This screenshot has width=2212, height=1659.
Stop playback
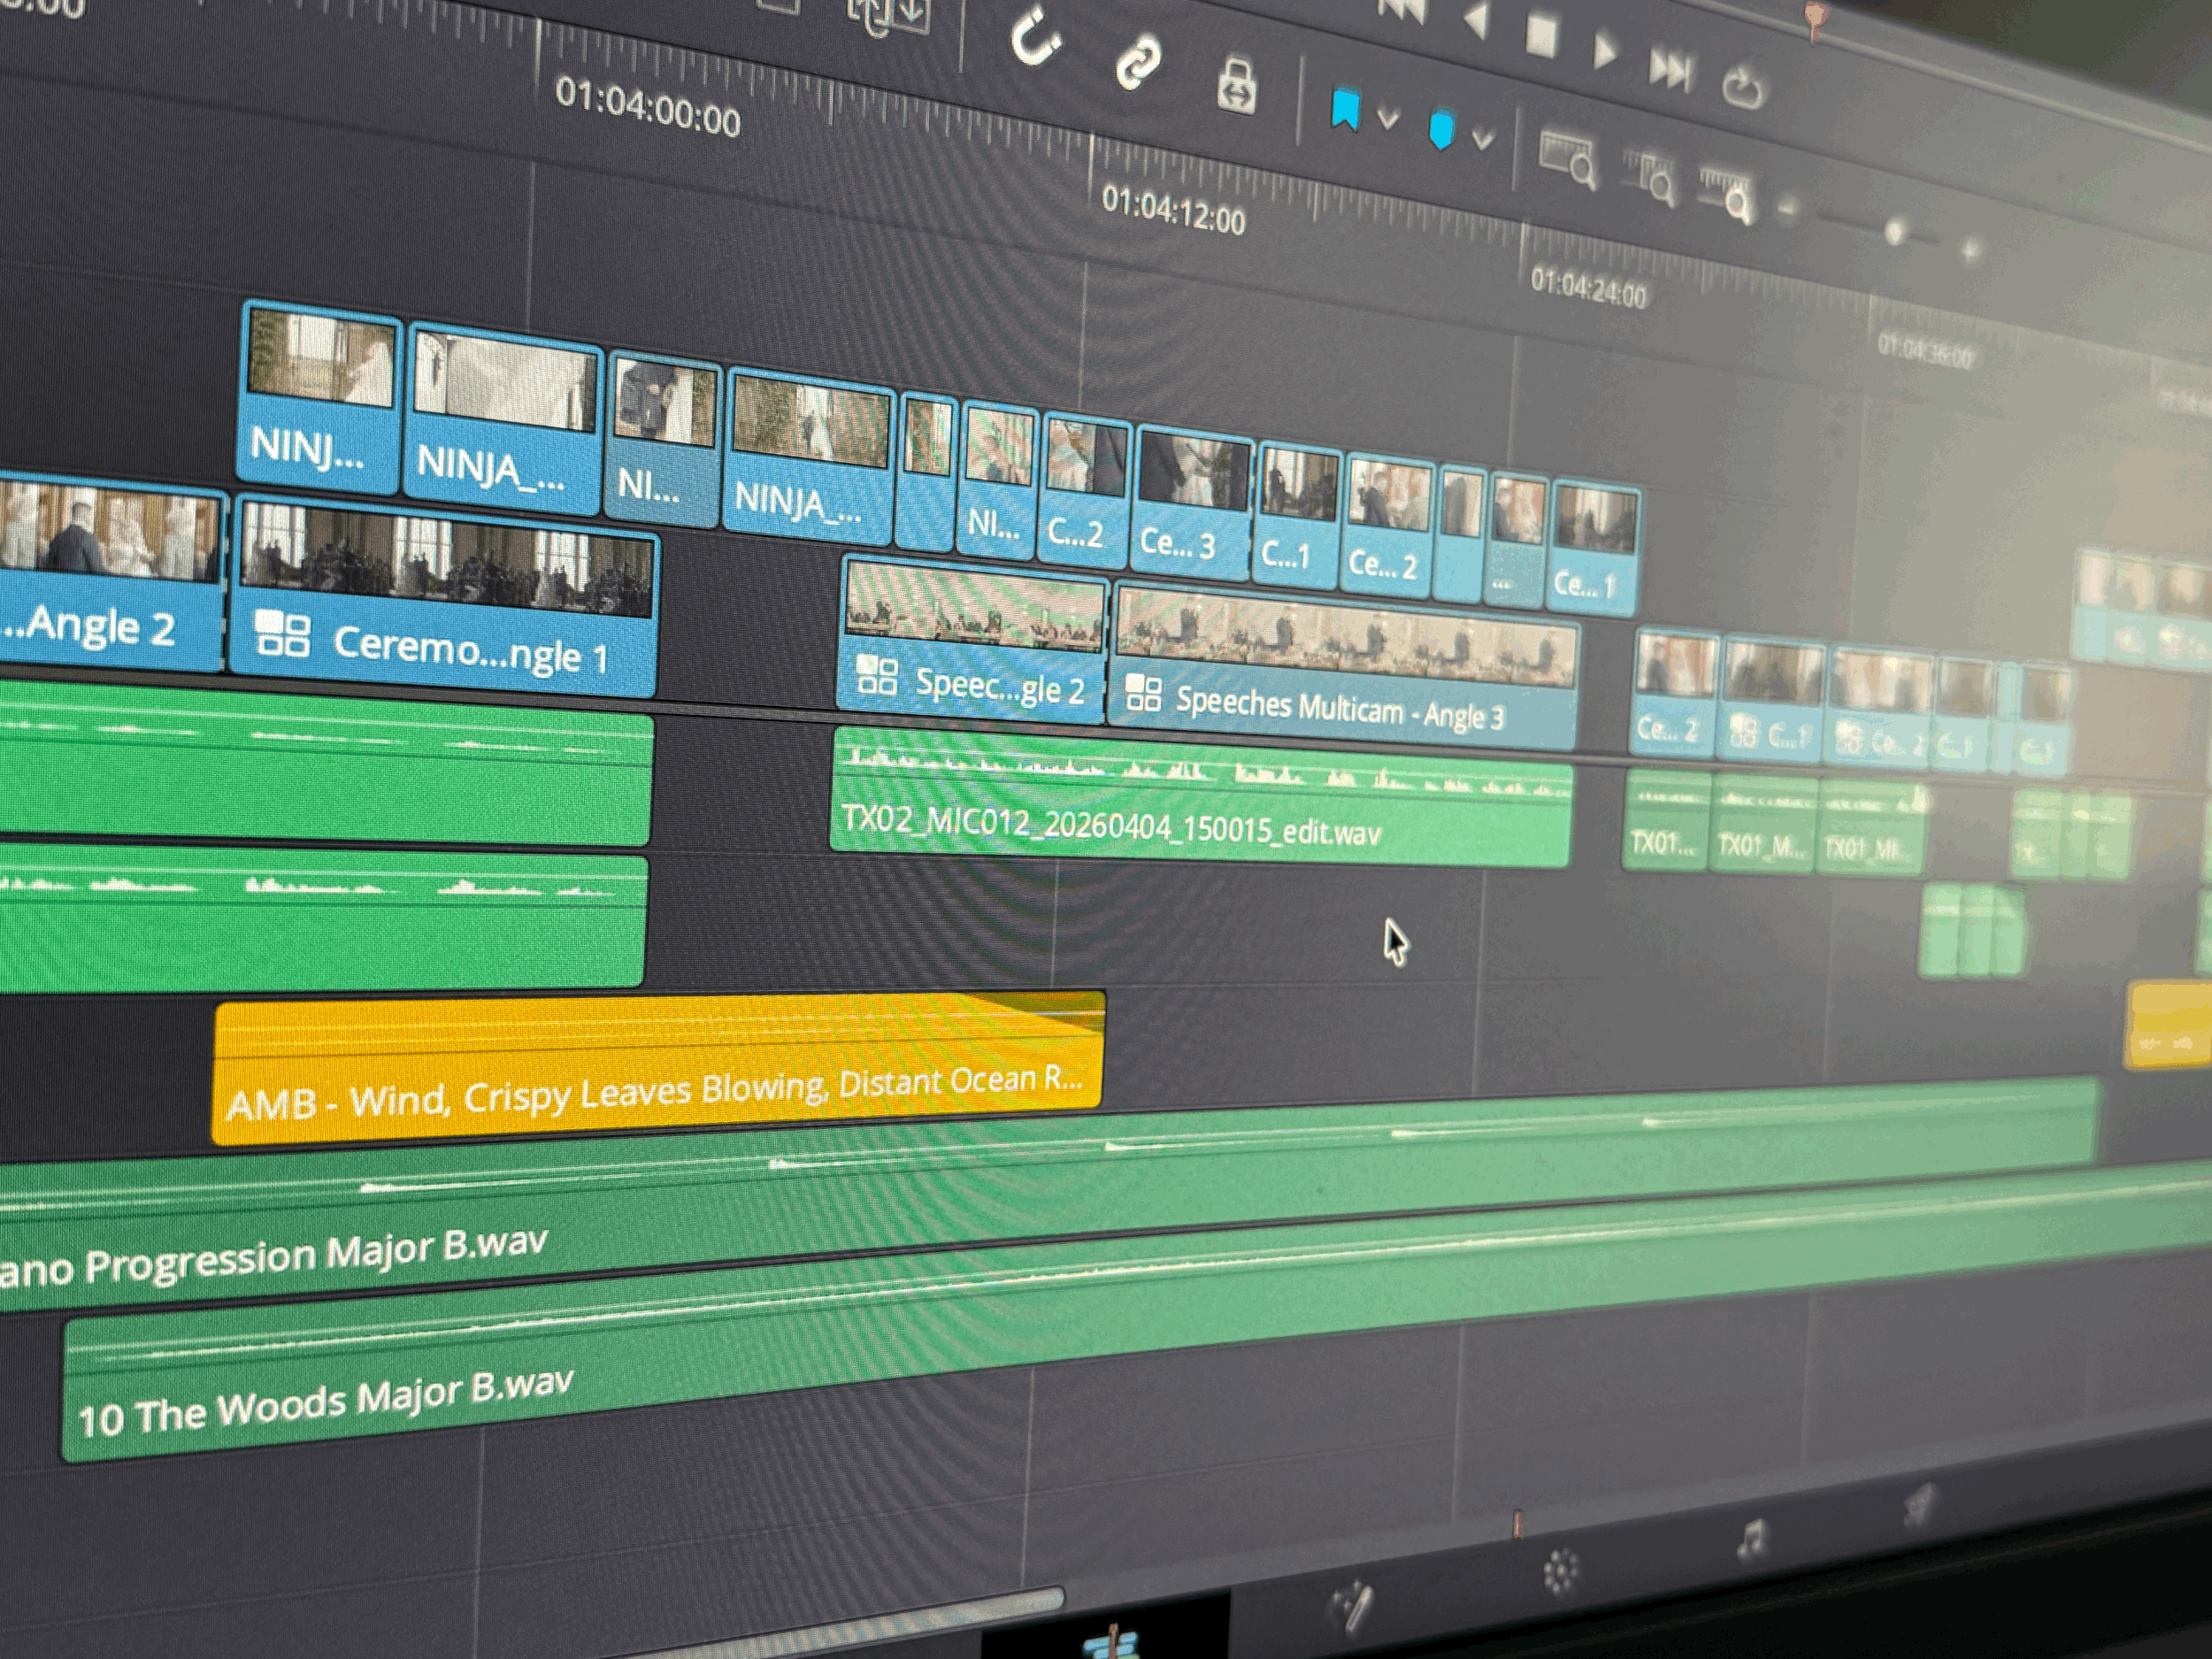pyautogui.click(x=1541, y=37)
